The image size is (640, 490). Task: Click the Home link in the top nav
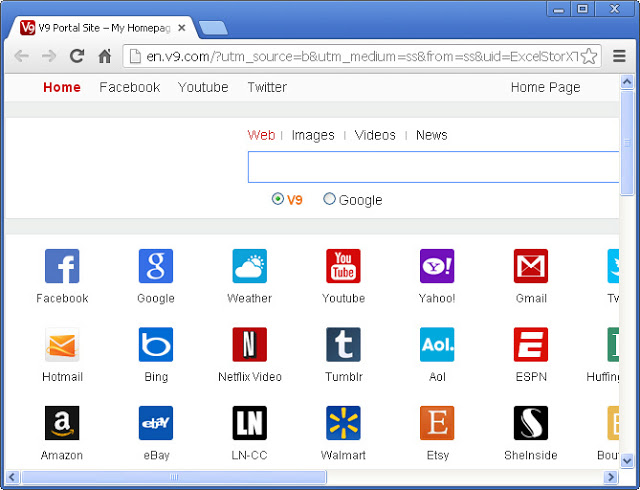point(62,87)
